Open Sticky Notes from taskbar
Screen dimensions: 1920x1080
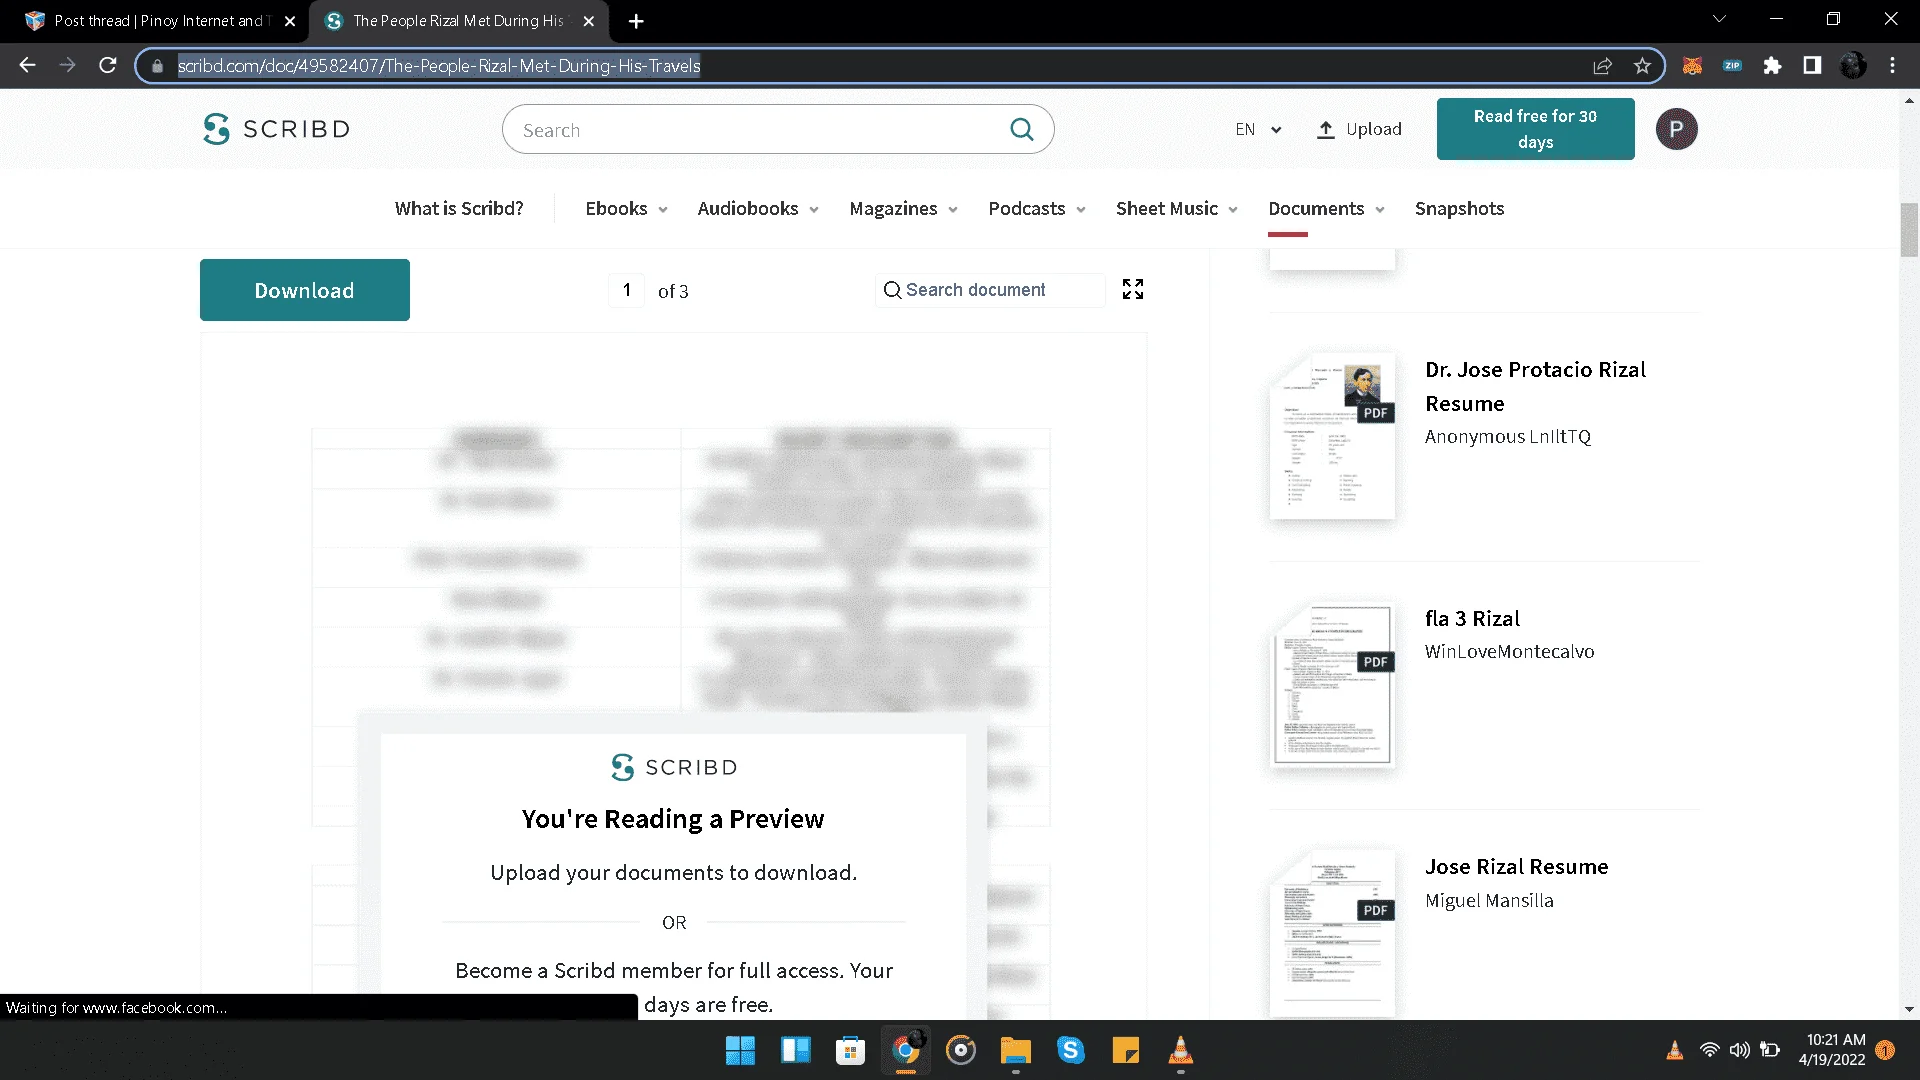[x=1126, y=1051]
